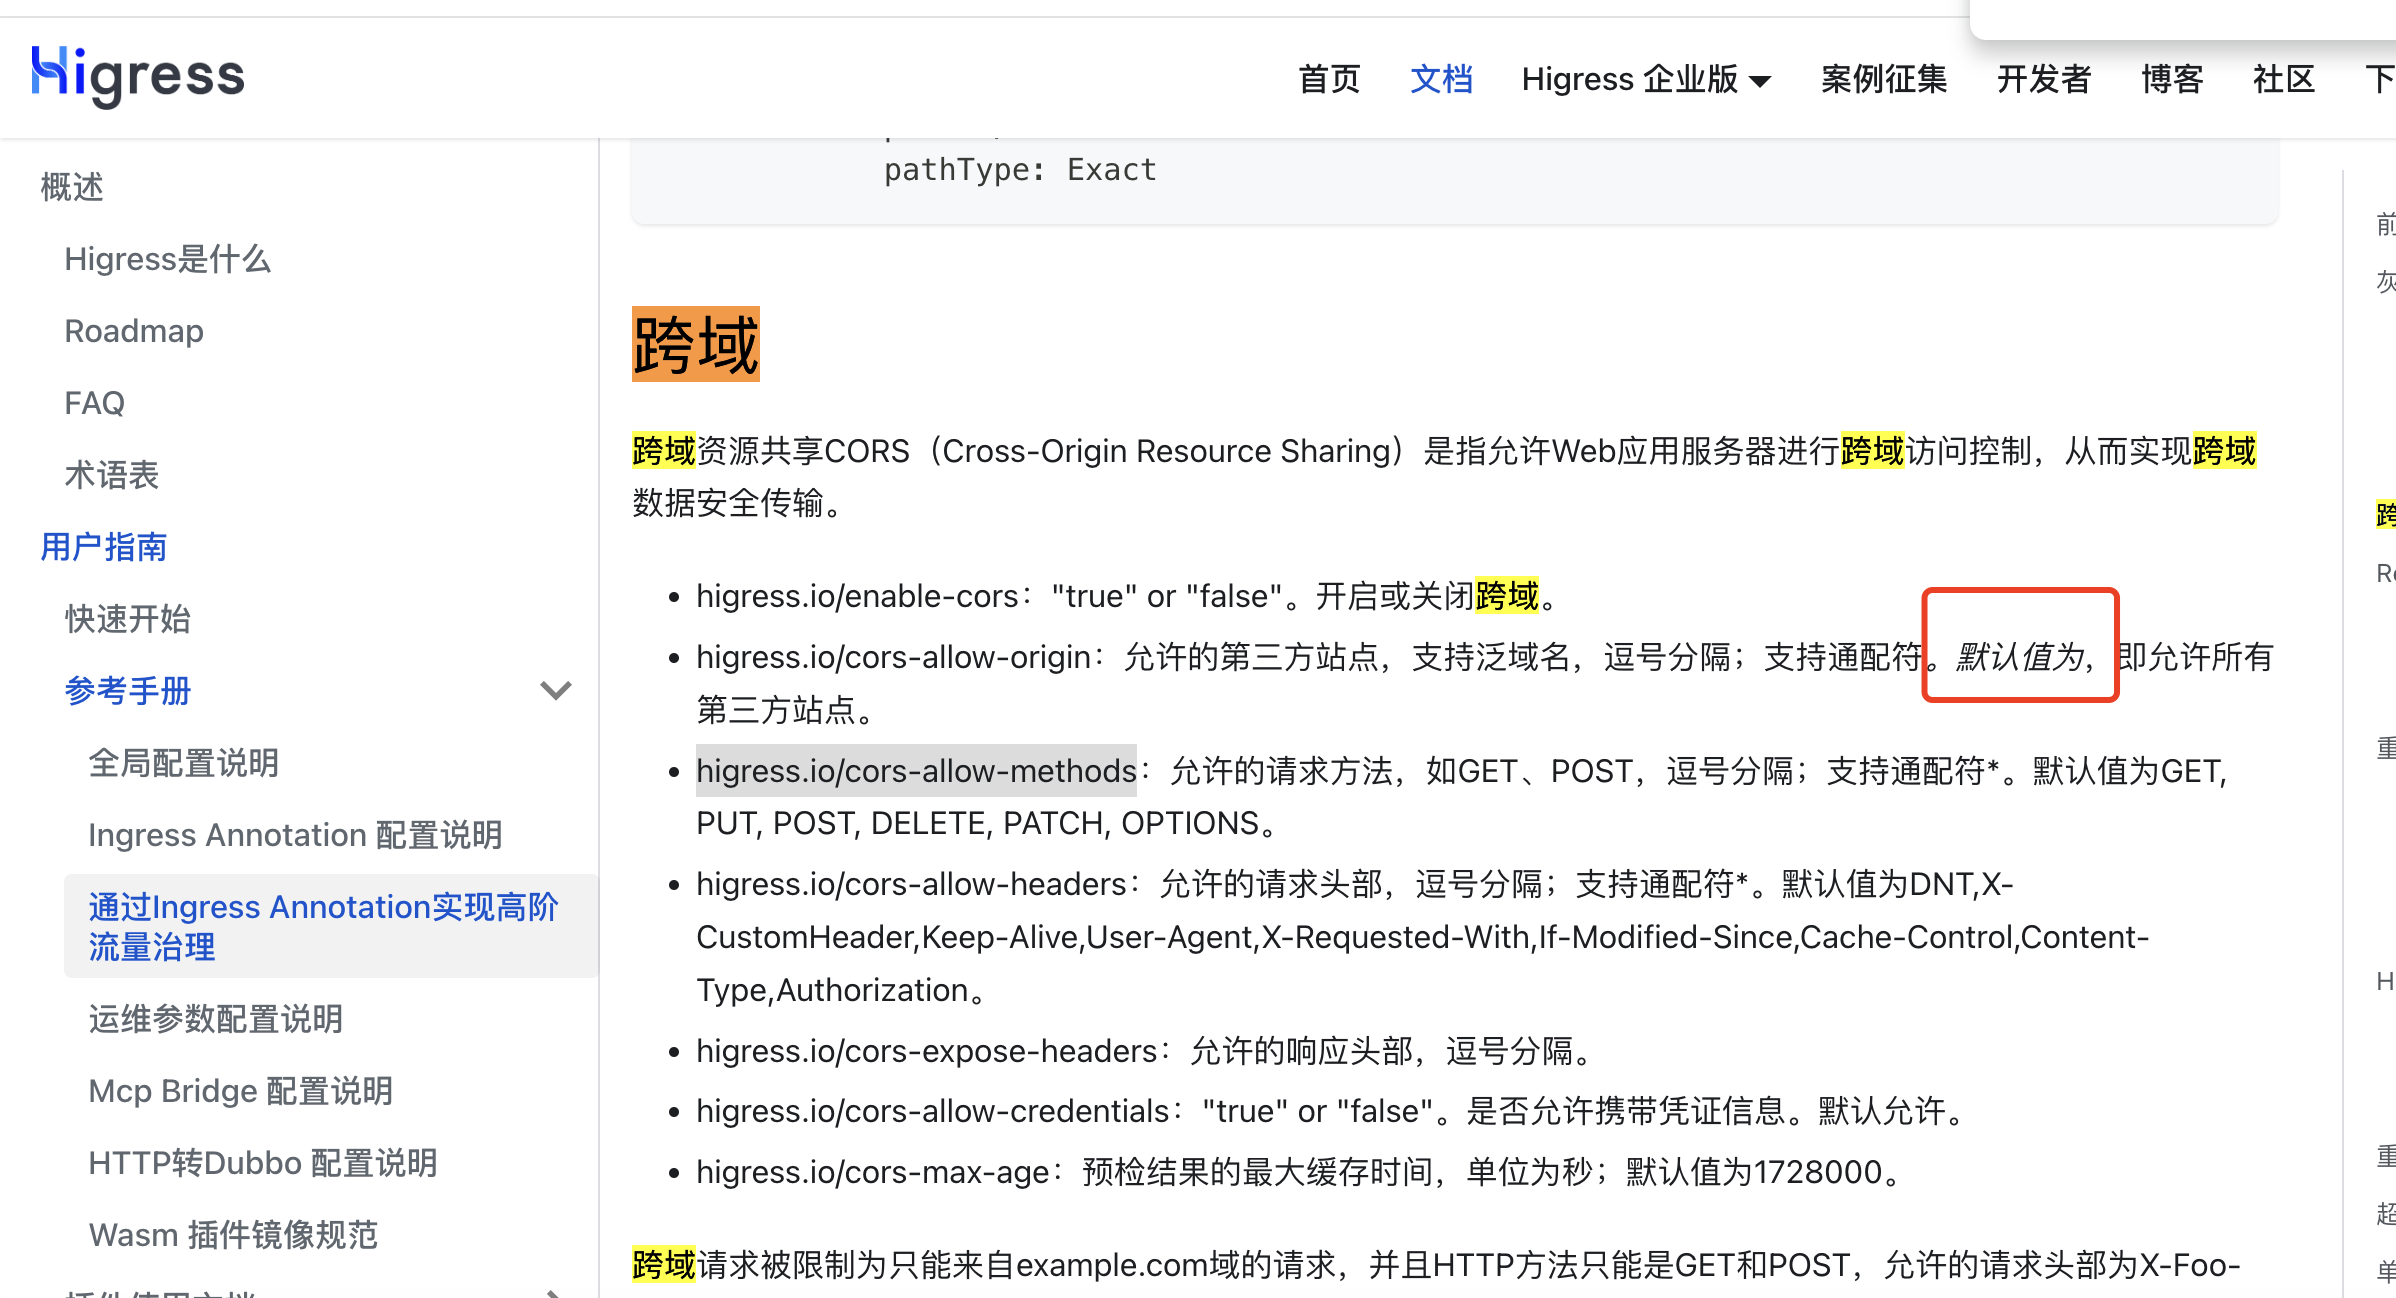This screenshot has height=1298, width=2396.
Task: Open the 快速开始 sidebar page
Action: [128, 619]
